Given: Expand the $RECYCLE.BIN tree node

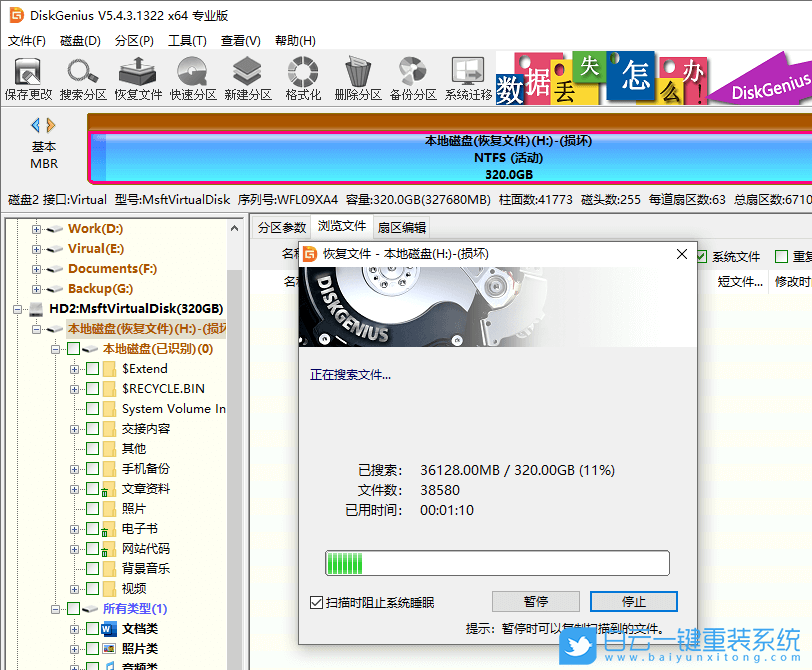Looking at the screenshot, I should click(x=76, y=388).
